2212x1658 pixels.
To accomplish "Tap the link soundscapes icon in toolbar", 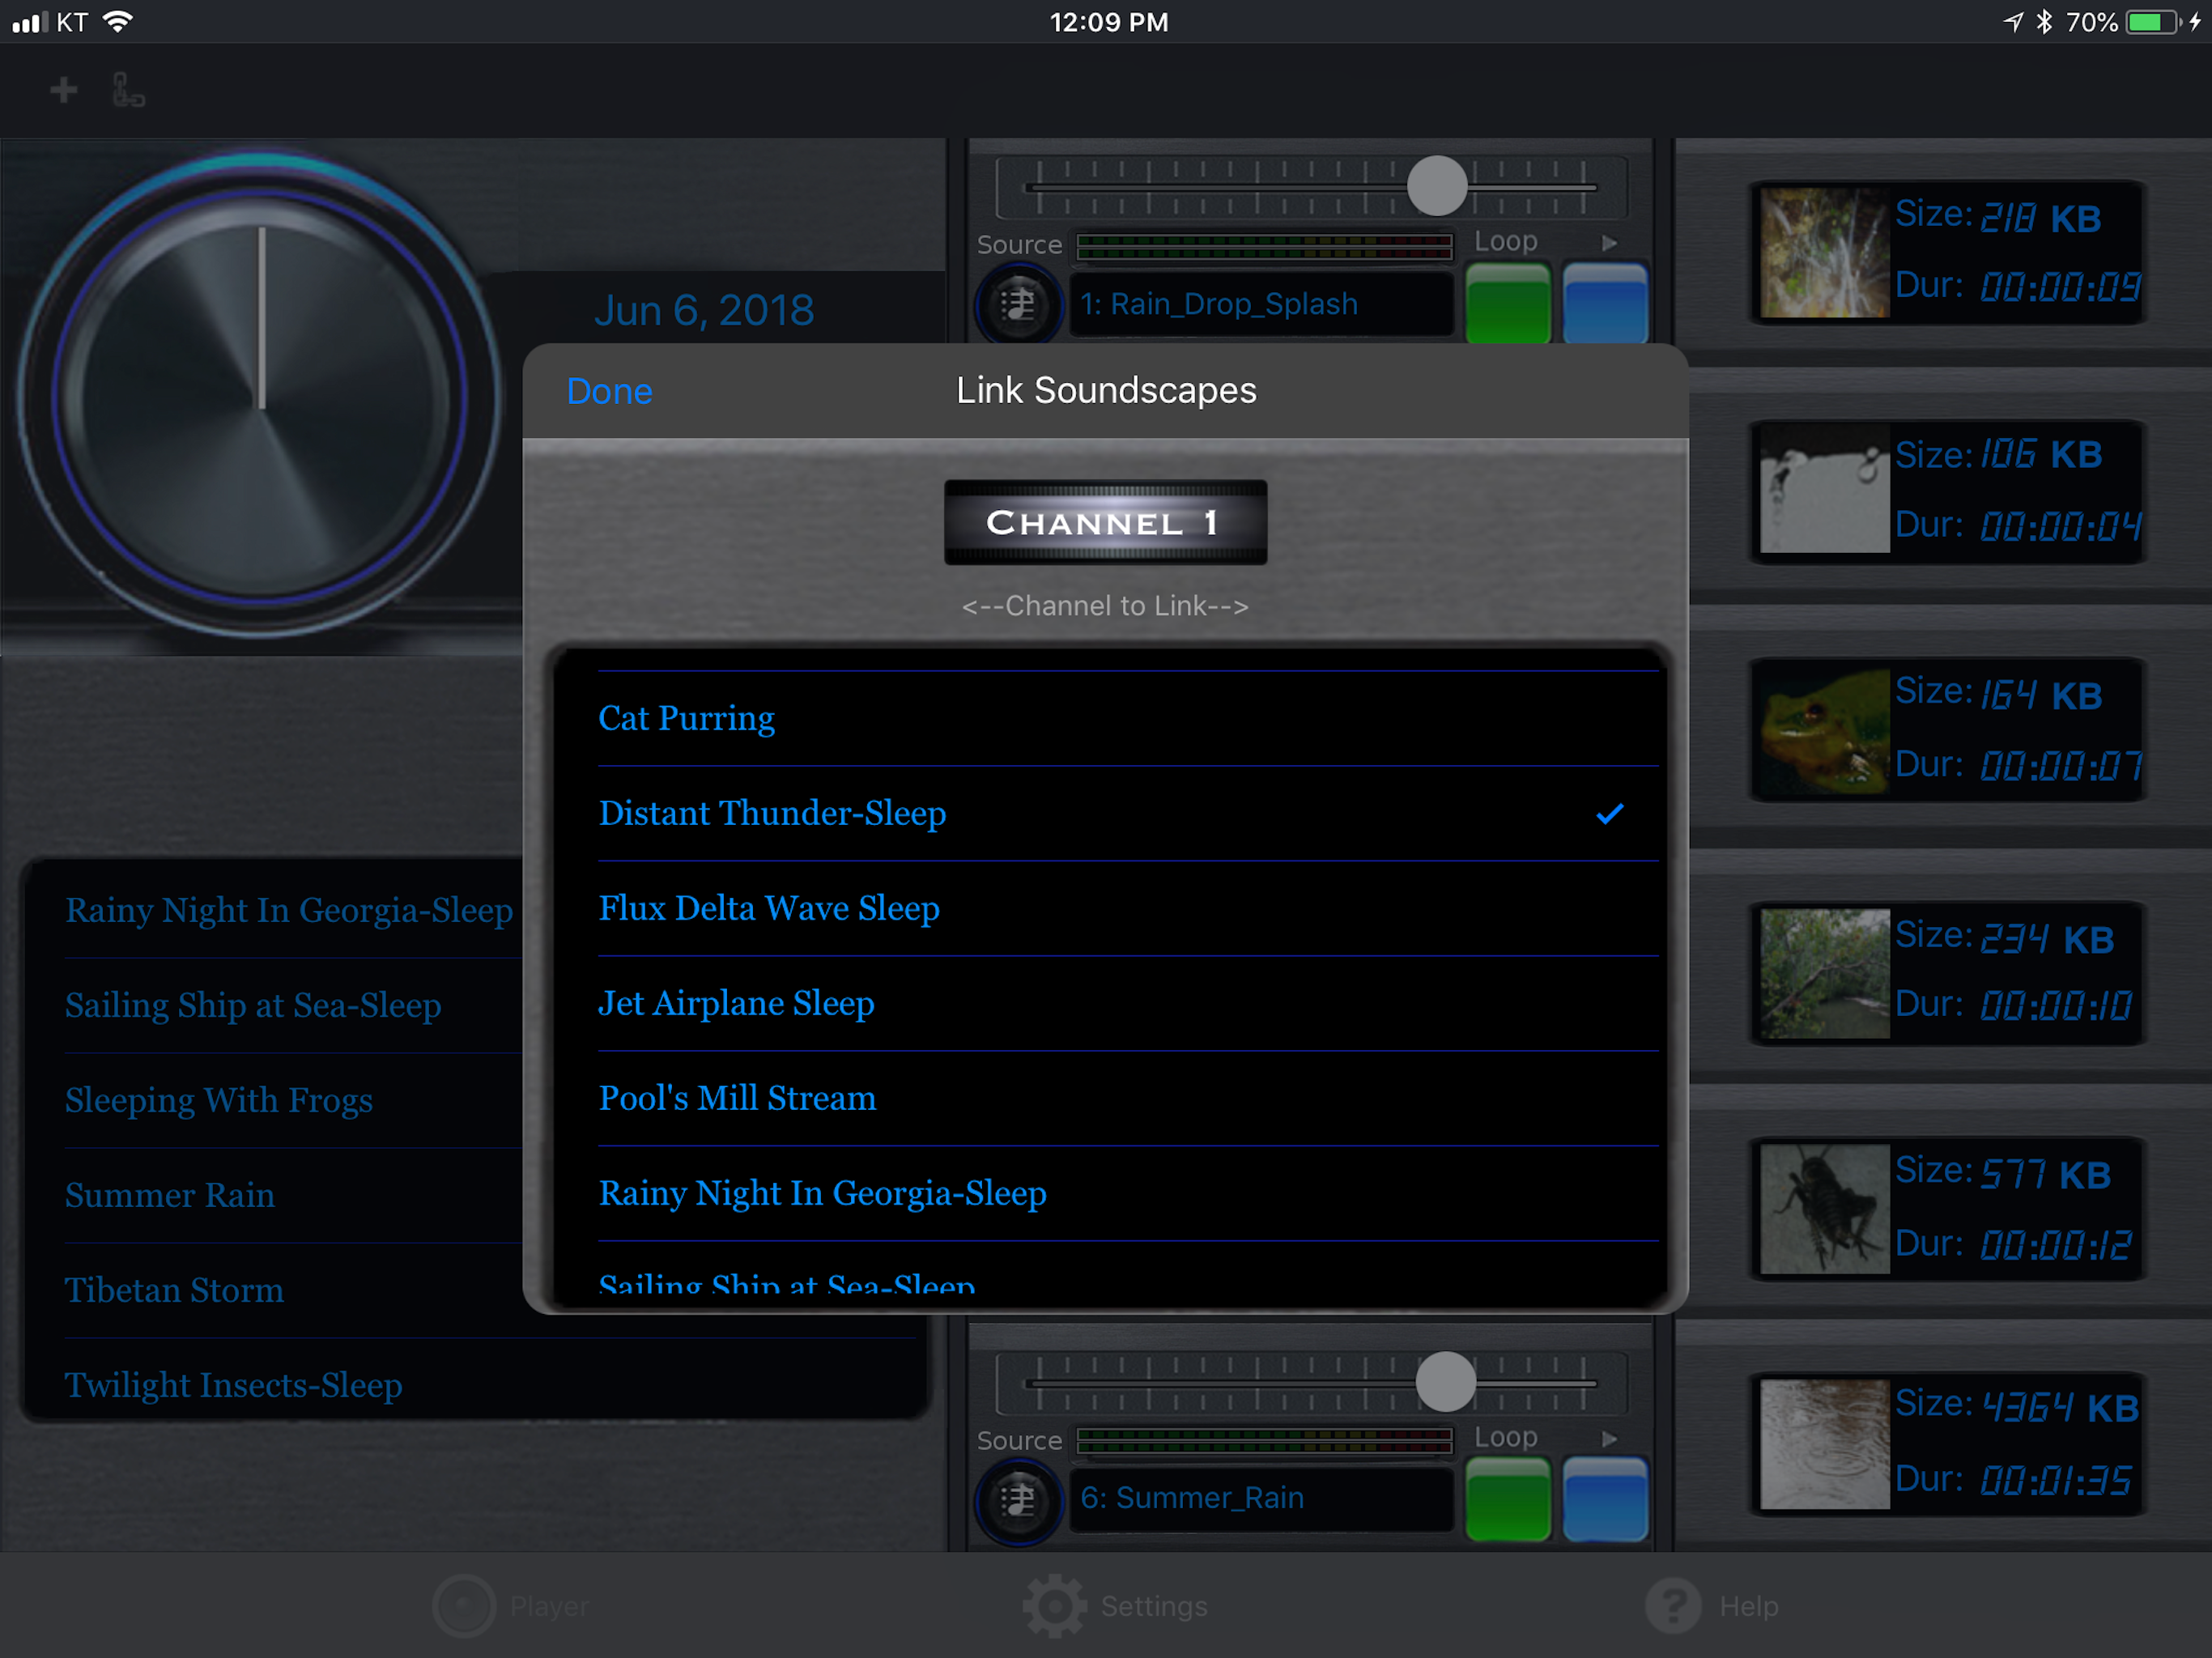I will click(128, 91).
